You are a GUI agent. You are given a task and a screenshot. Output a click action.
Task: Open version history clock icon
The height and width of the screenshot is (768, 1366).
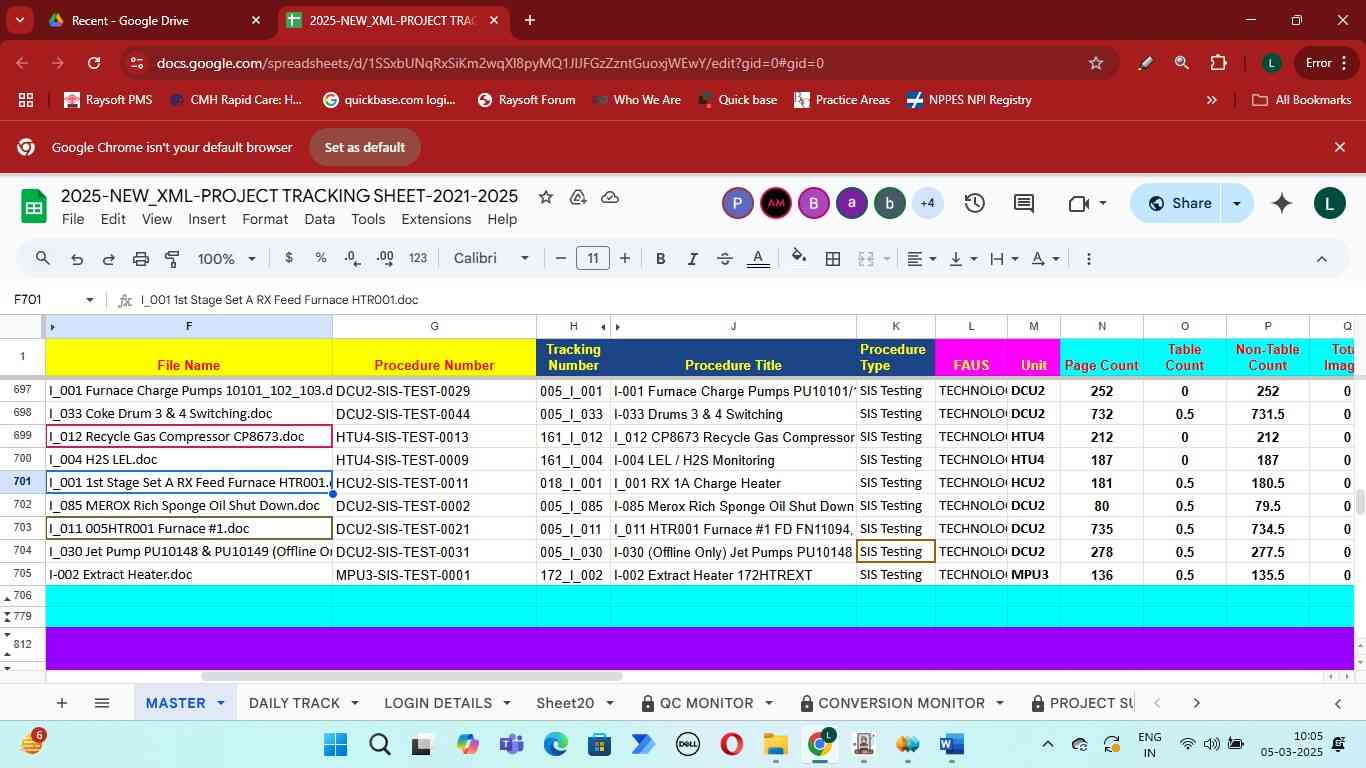[x=975, y=204]
